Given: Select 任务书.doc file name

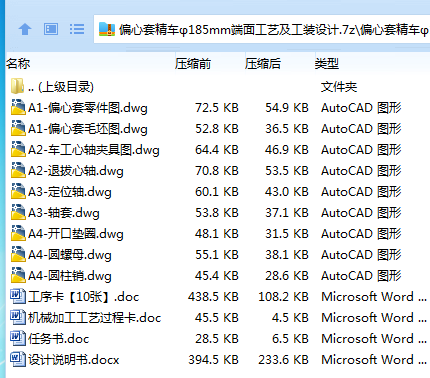Looking at the screenshot, I should tap(59, 339).
